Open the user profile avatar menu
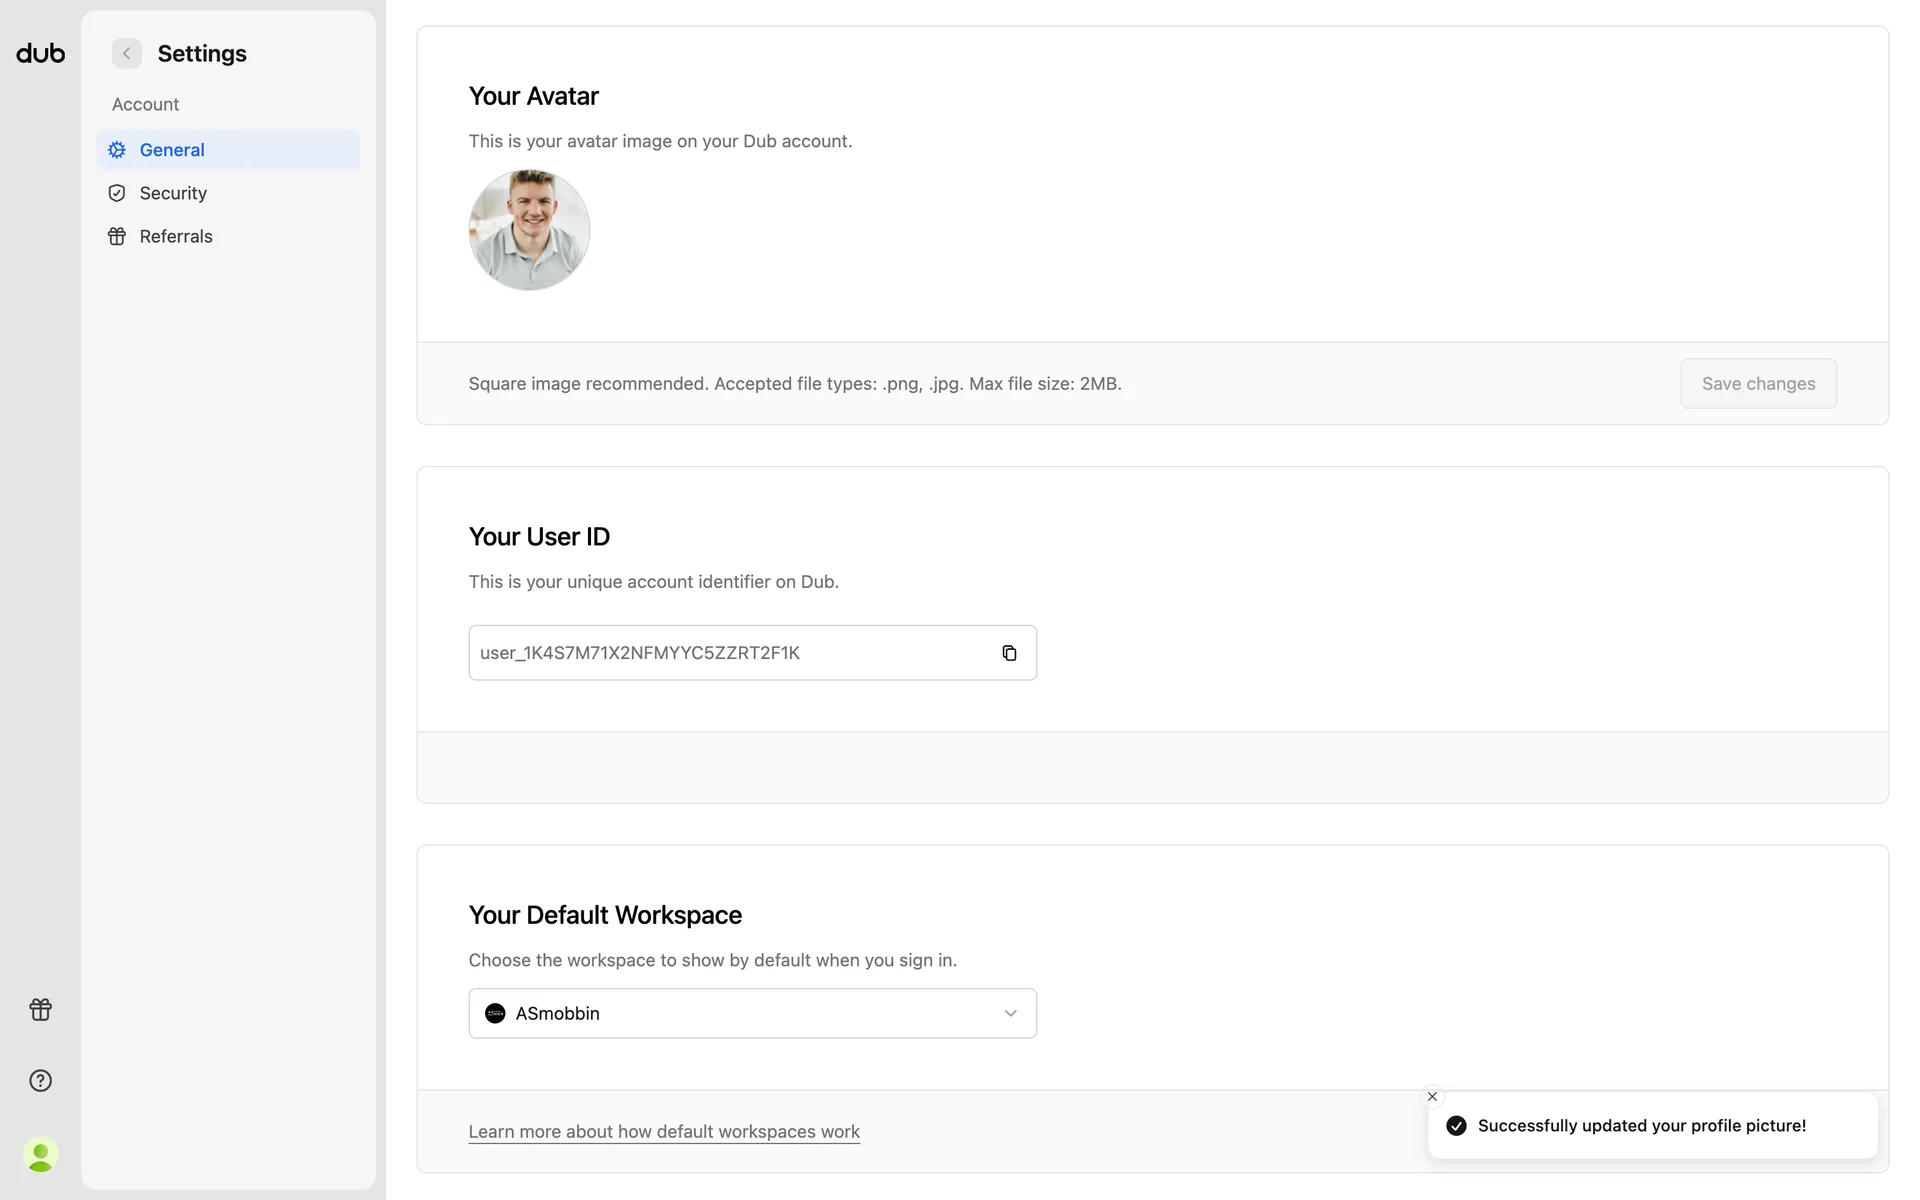This screenshot has width=1920, height=1200. 40,1155
